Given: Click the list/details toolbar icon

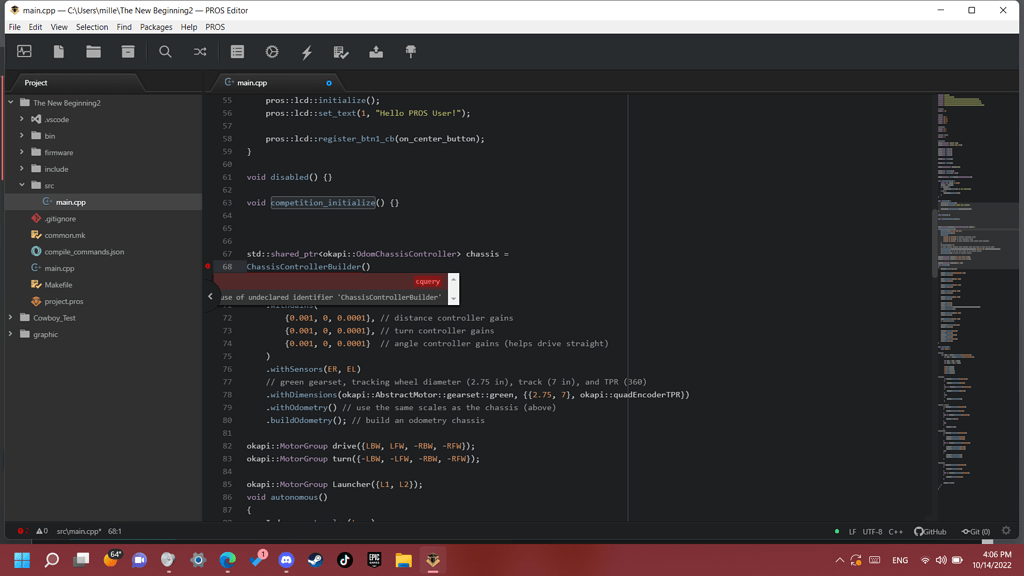Looking at the screenshot, I should (x=236, y=51).
